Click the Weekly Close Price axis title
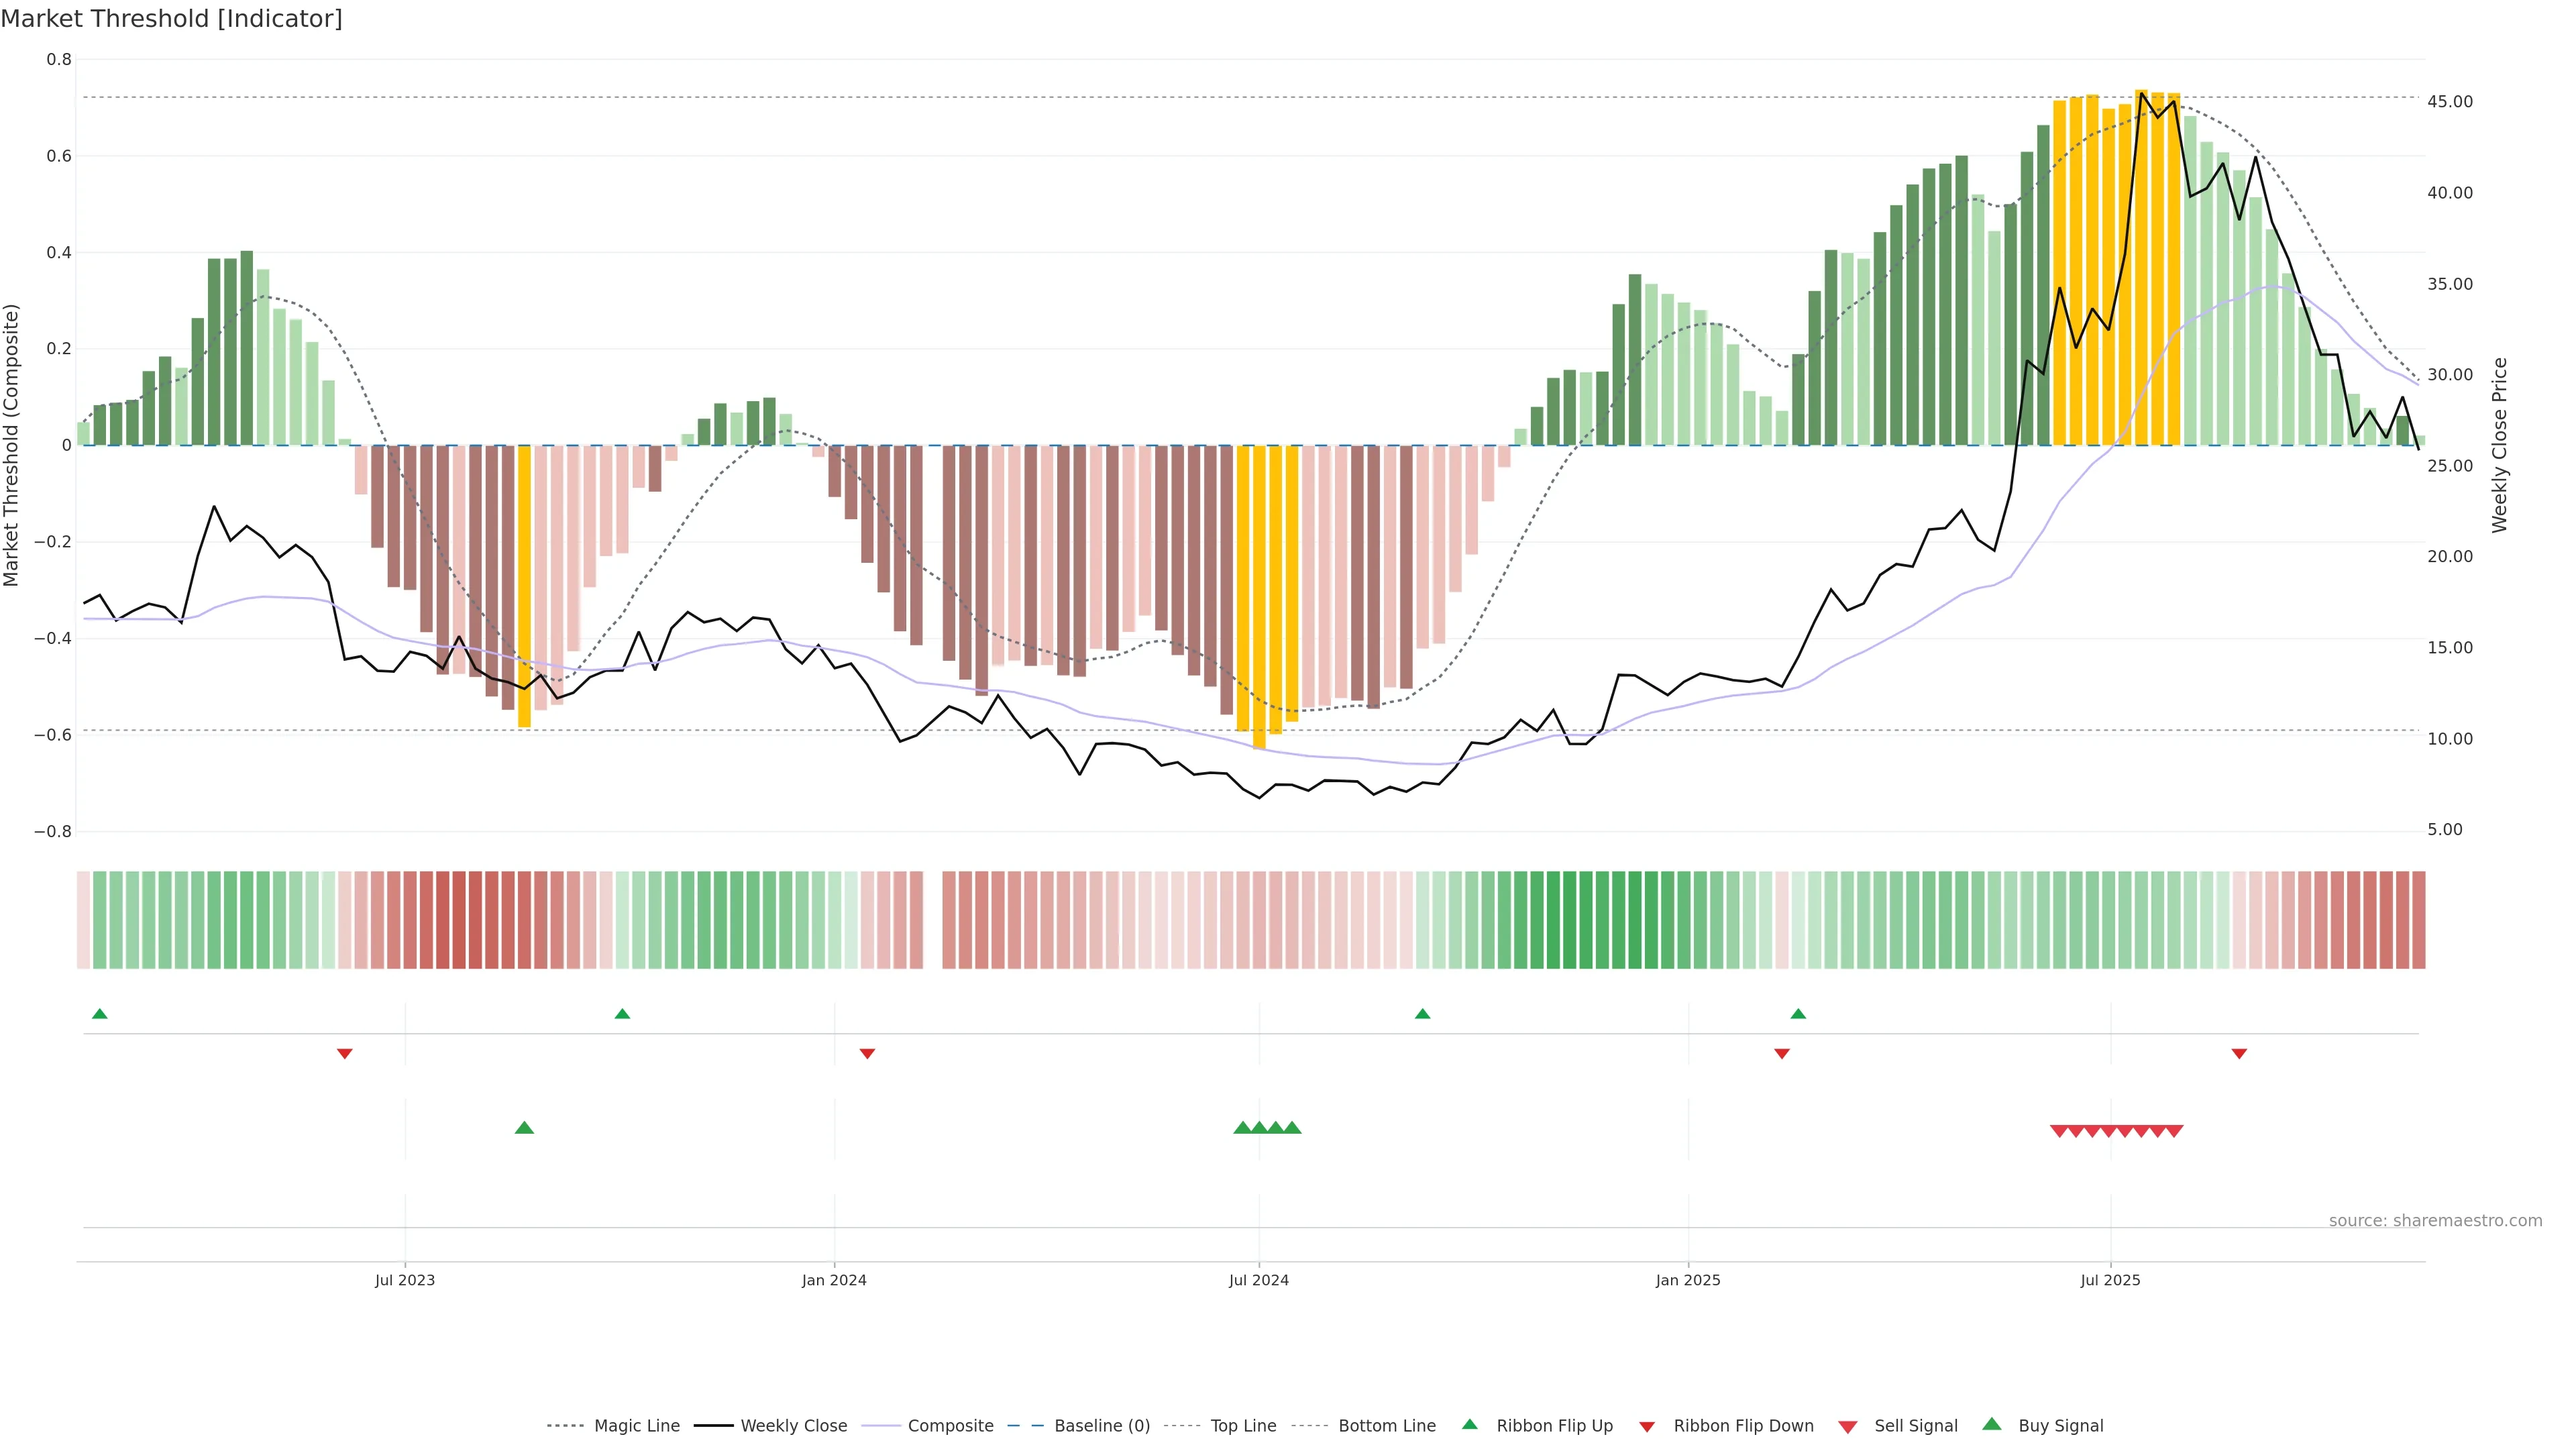The width and height of the screenshot is (2576, 1449). (x=2499, y=445)
